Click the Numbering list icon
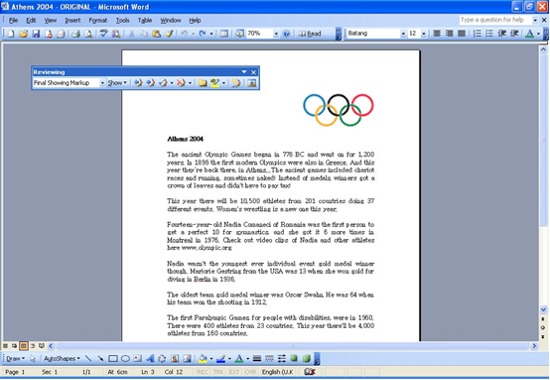The image size is (550, 380). (477, 34)
